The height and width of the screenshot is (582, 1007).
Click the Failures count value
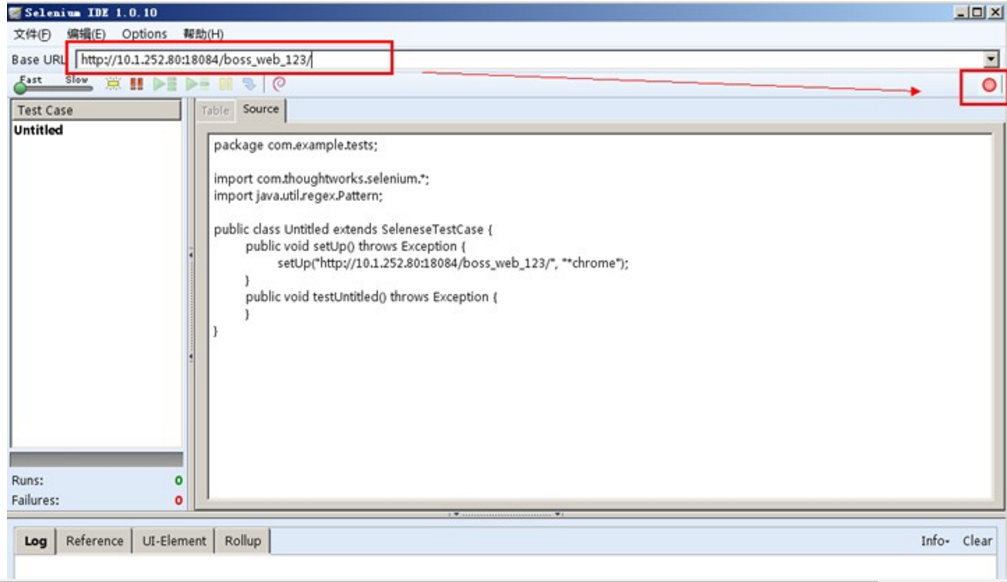[x=179, y=500]
